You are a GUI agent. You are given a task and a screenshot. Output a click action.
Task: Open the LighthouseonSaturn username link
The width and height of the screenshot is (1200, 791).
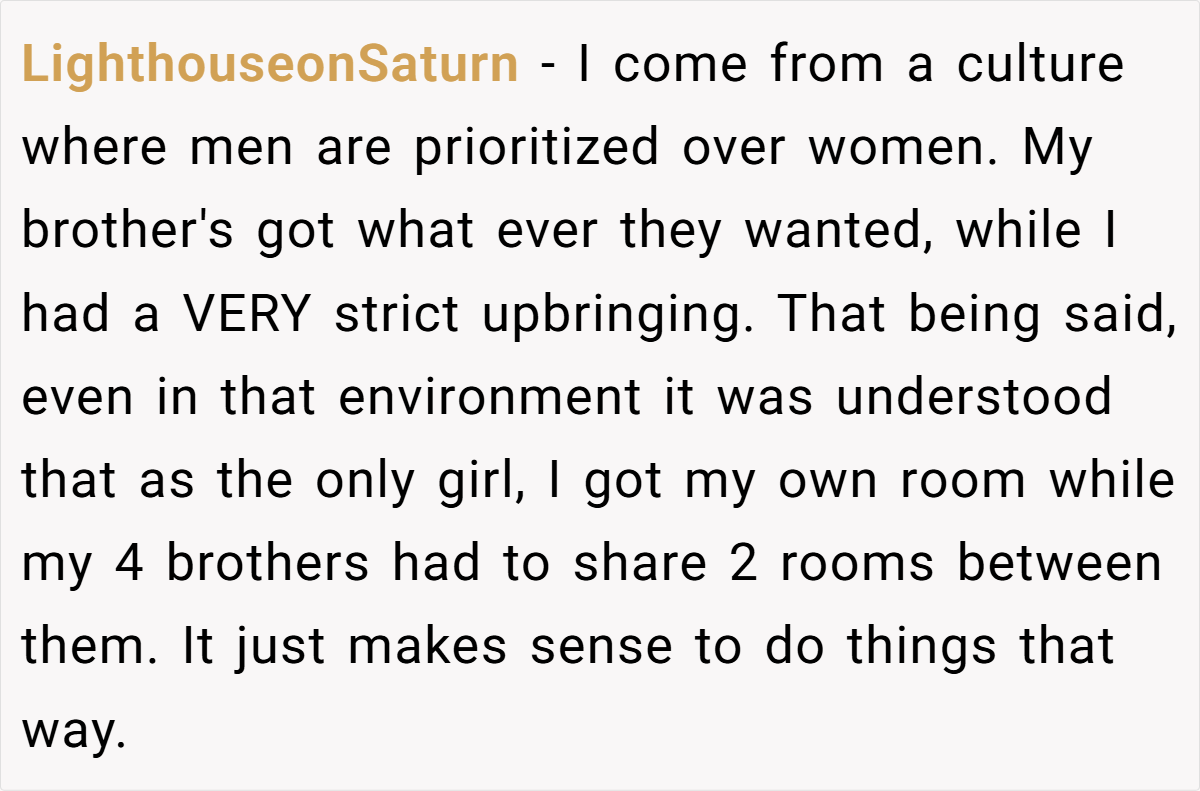[x=270, y=66]
